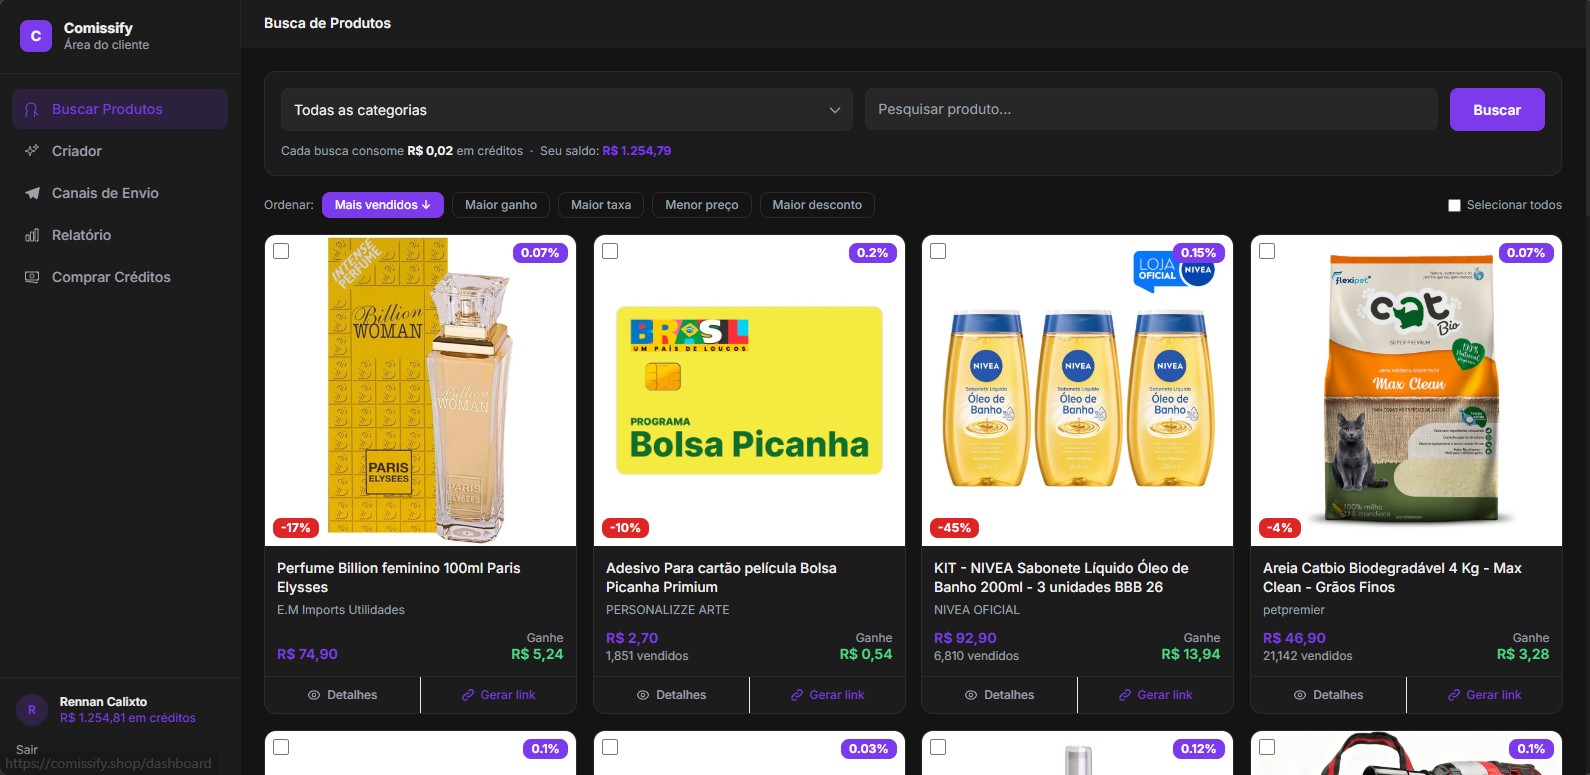Click the user avatar with letter R
Image resolution: width=1590 pixels, height=775 pixels.
click(32, 710)
